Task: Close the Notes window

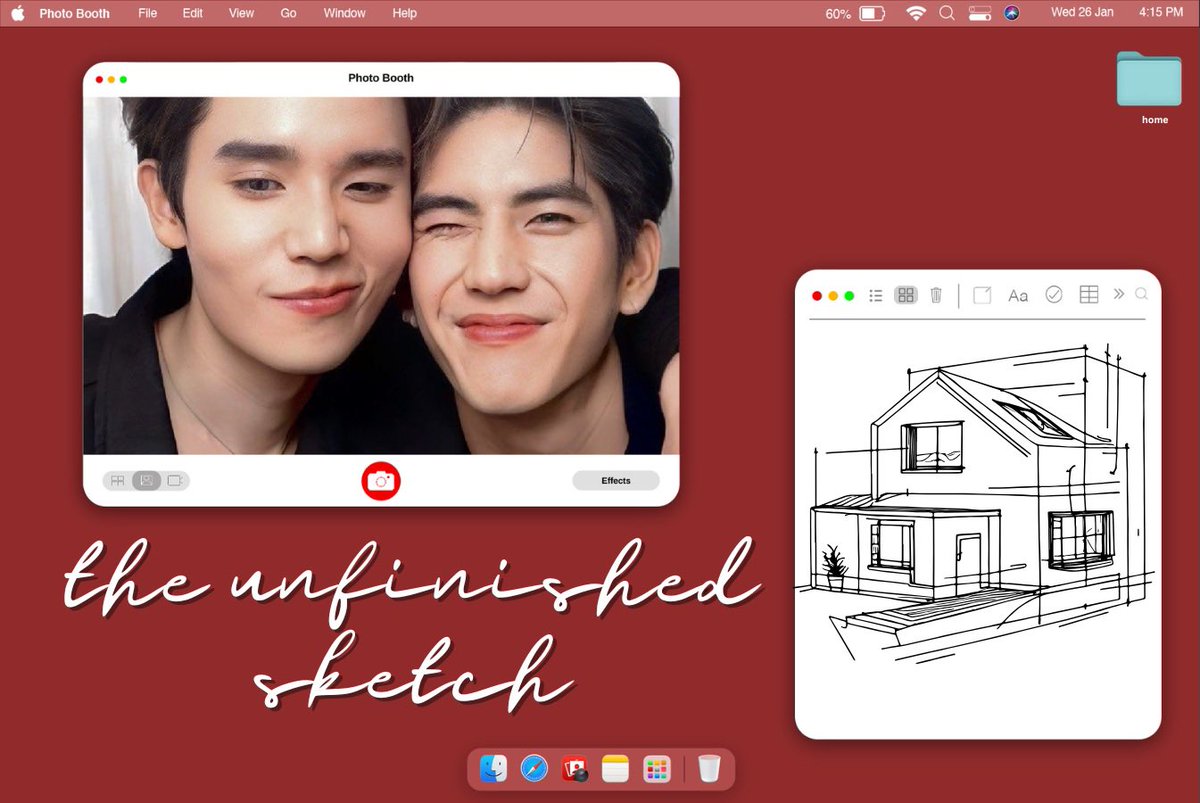Action: (x=817, y=296)
